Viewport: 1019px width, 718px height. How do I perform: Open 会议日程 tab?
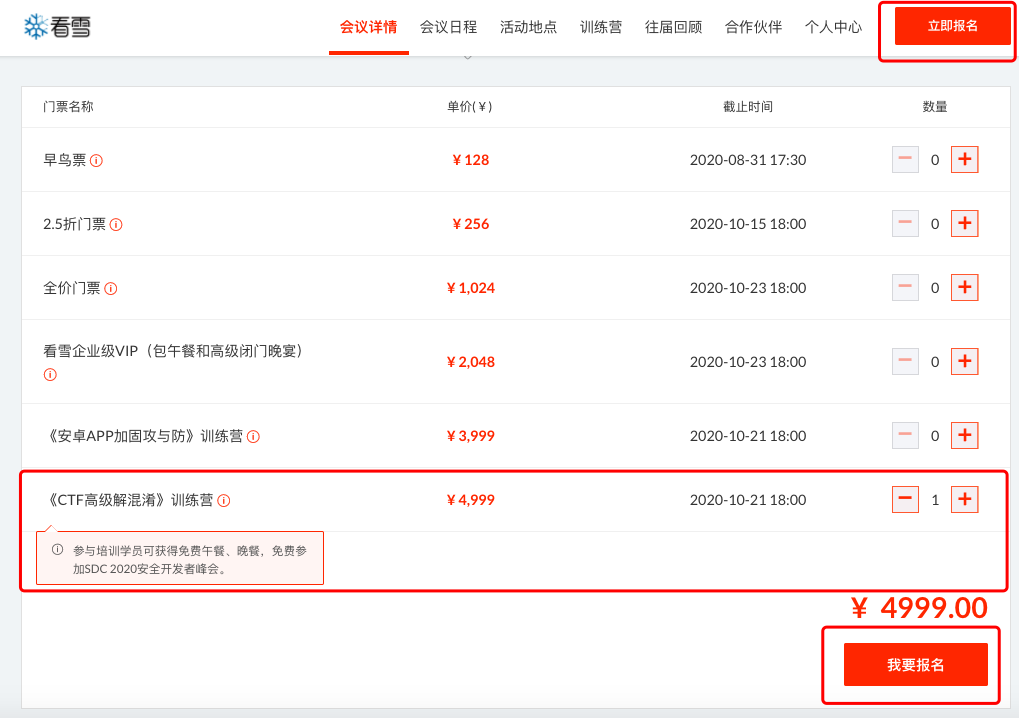click(448, 27)
